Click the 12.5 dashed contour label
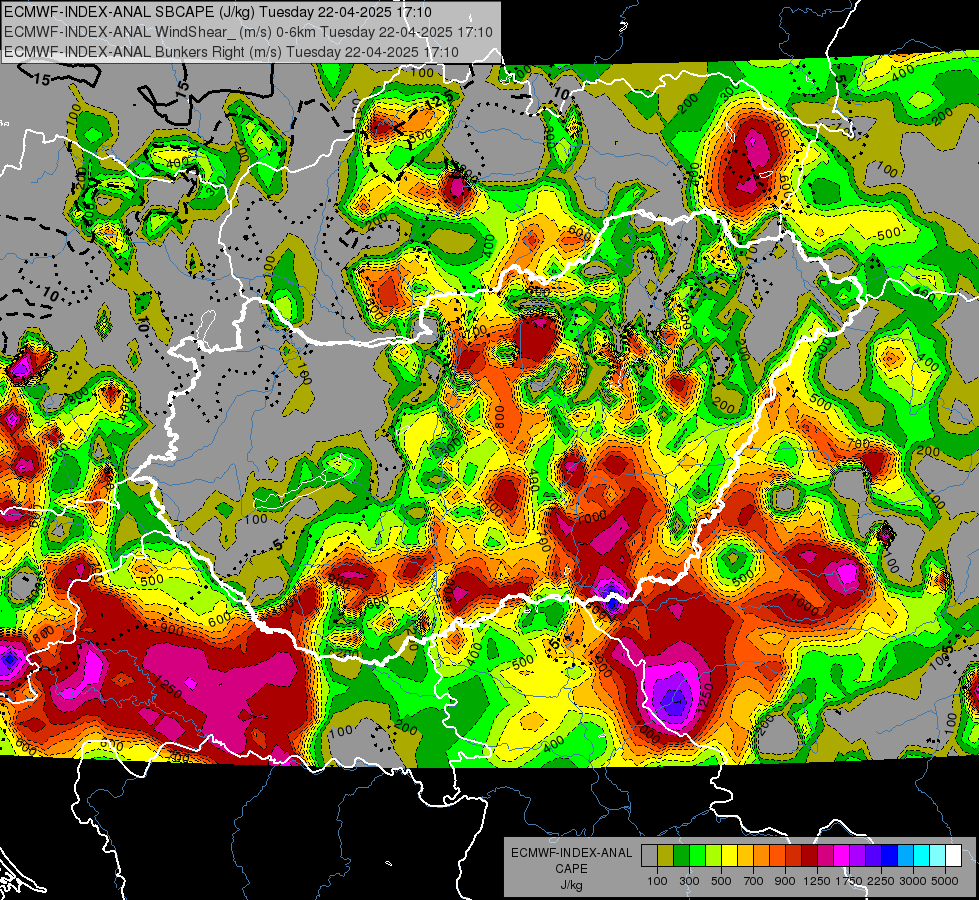The width and height of the screenshot is (979, 900). tap(439, 102)
